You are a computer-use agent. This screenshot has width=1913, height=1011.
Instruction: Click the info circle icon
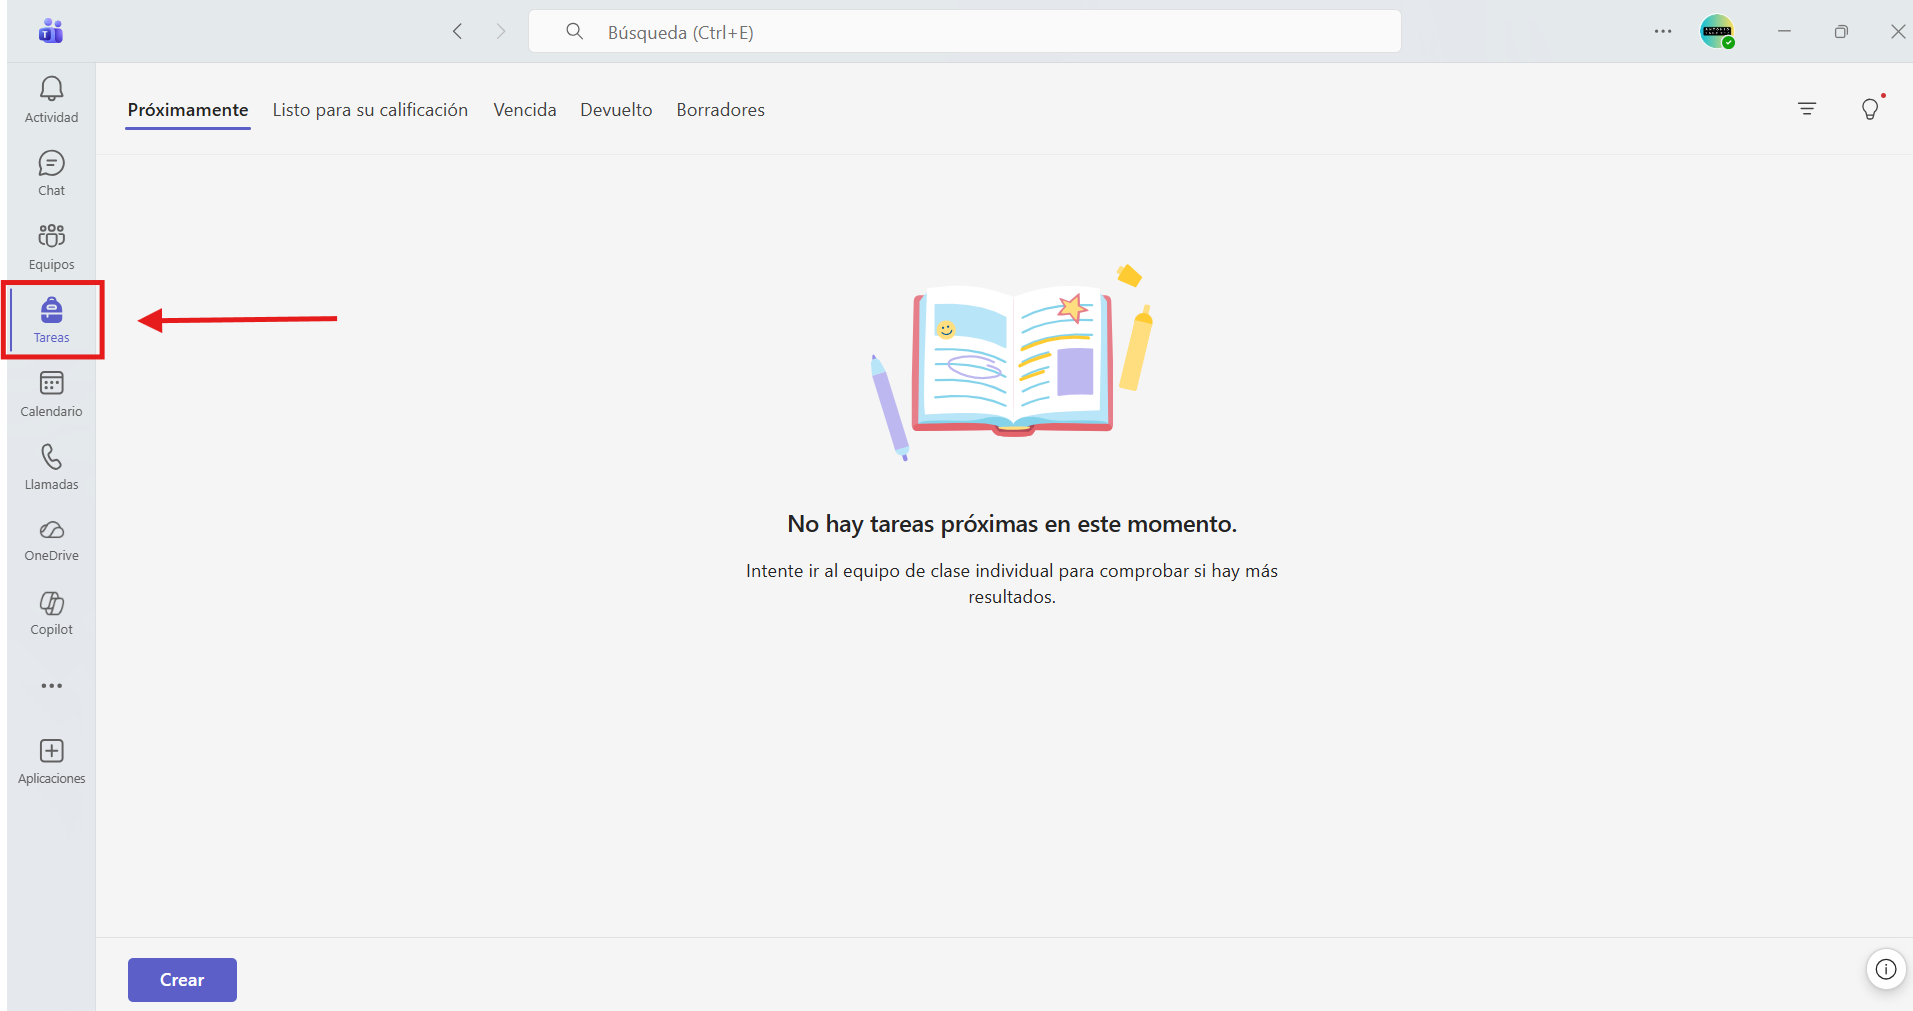(x=1886, y=969)
